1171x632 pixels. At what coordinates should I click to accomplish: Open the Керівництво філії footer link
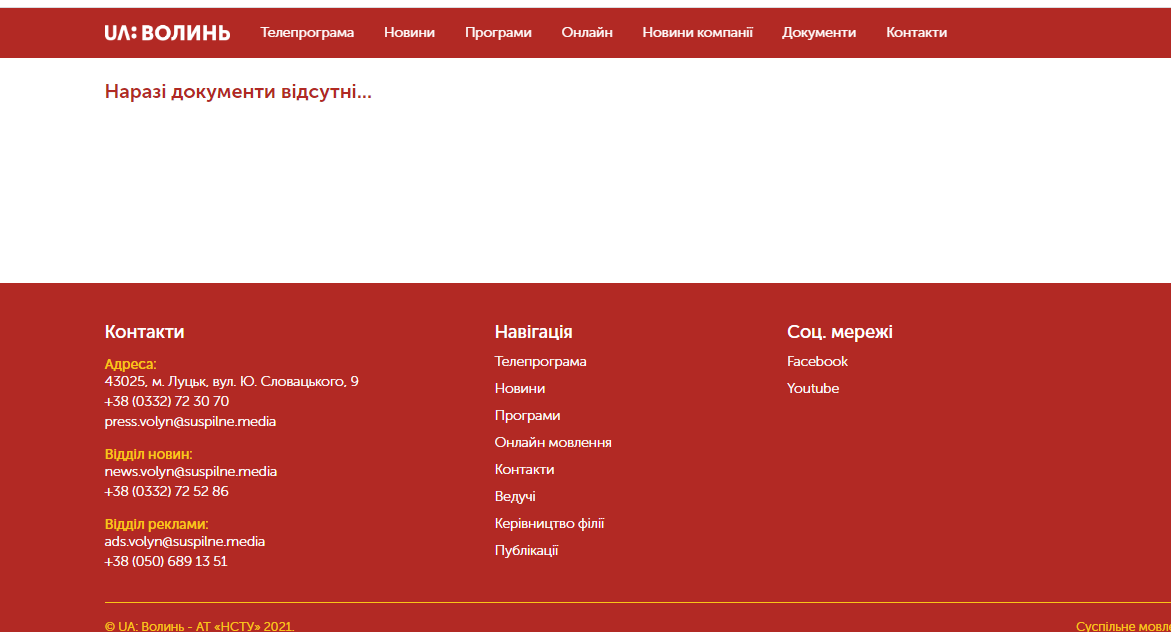549,523
